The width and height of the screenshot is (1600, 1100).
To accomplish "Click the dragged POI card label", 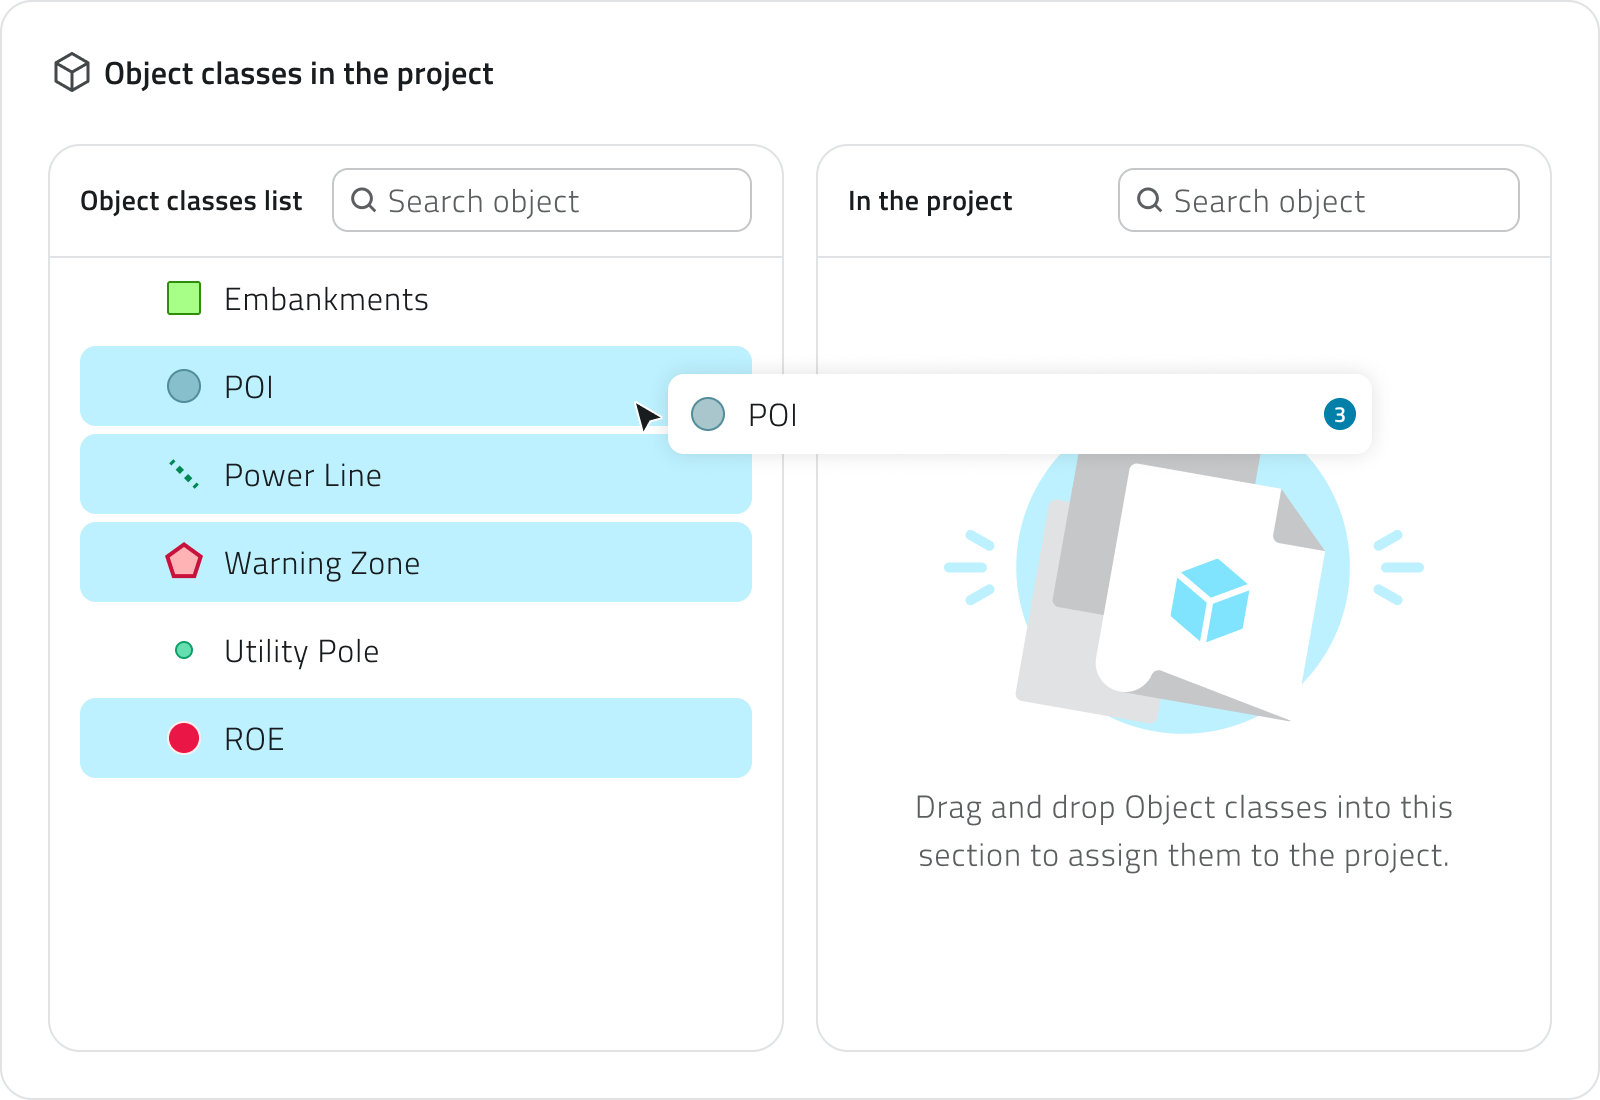I will pos(773,415).
